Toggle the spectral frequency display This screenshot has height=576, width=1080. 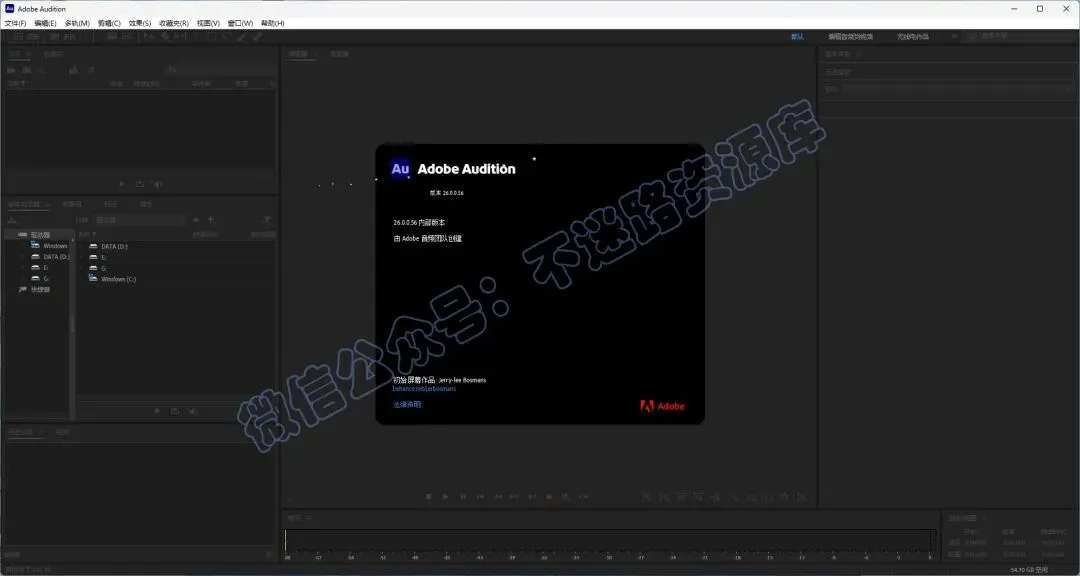pos(113,37)
